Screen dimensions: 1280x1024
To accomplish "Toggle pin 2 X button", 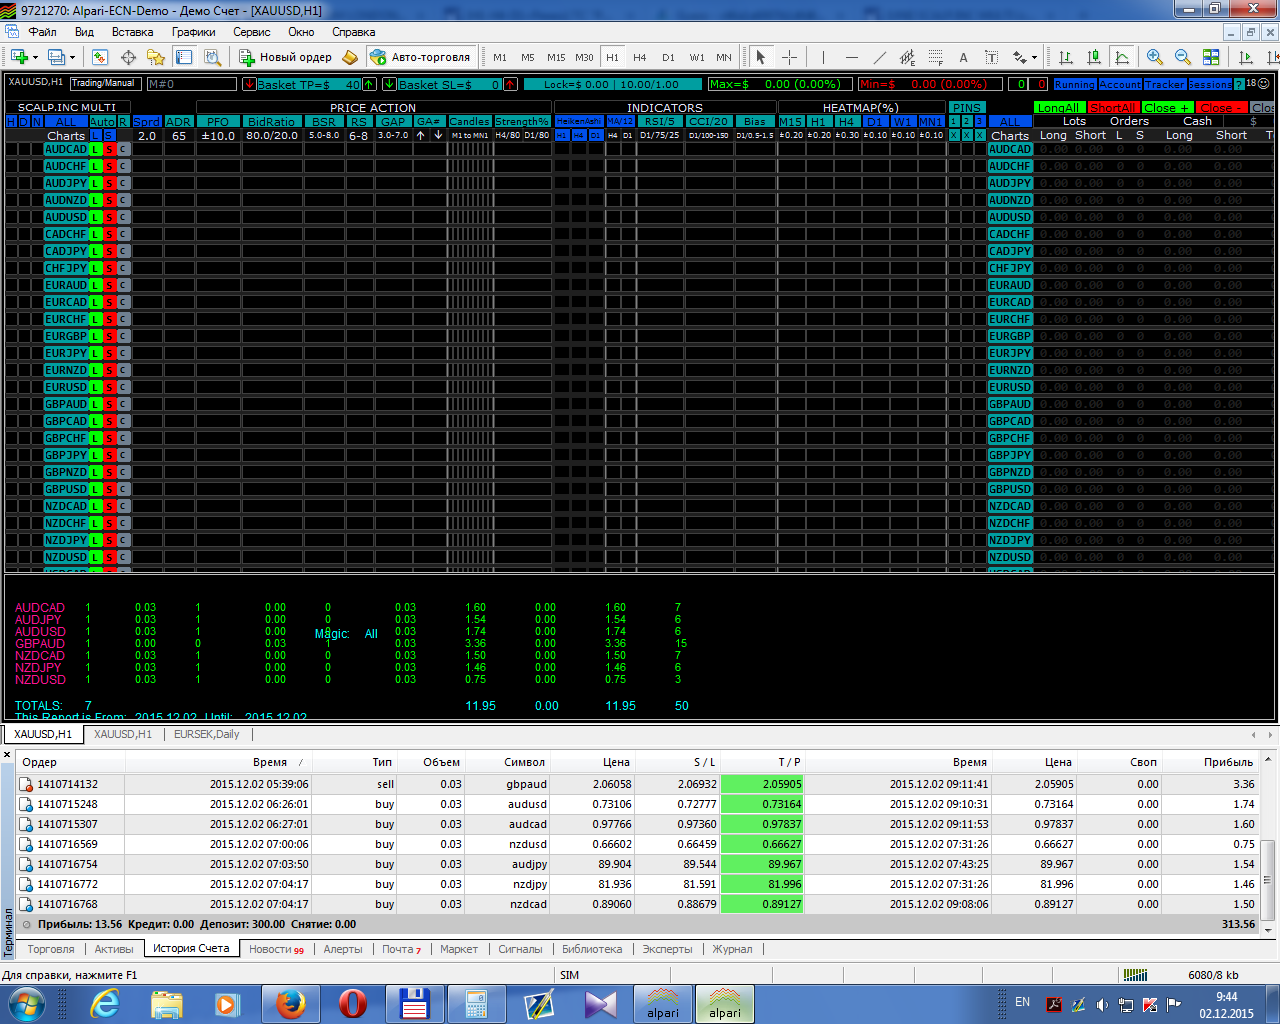I will (967, 135).
